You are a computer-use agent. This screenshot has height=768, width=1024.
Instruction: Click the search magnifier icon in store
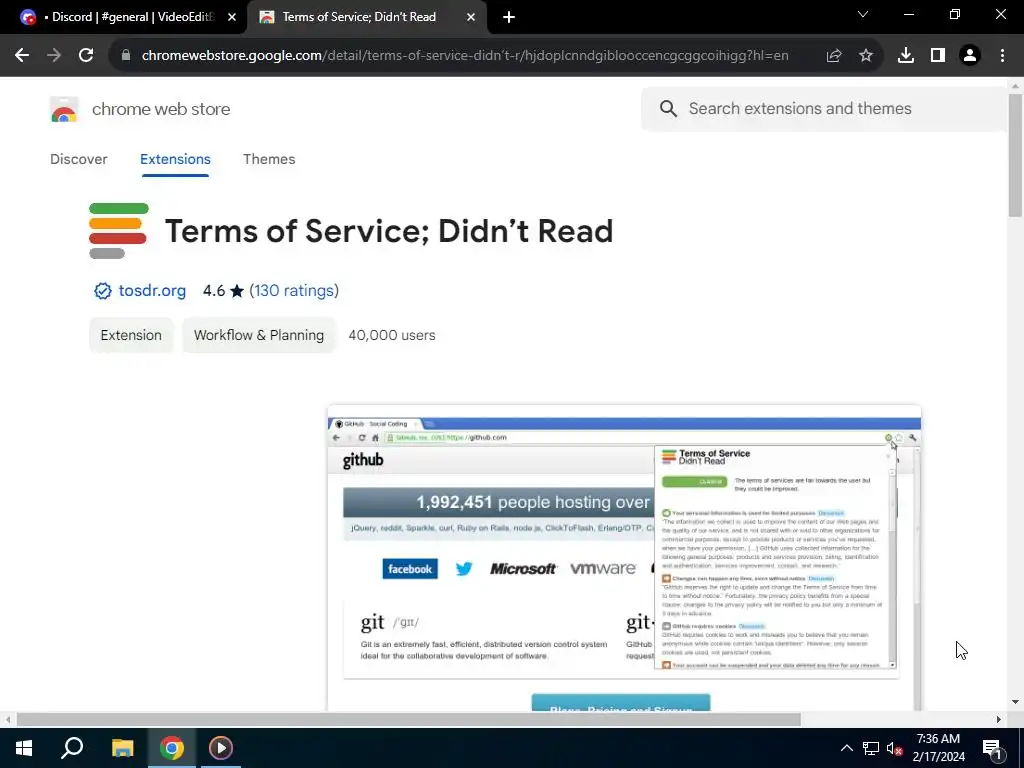coord(668,108)
